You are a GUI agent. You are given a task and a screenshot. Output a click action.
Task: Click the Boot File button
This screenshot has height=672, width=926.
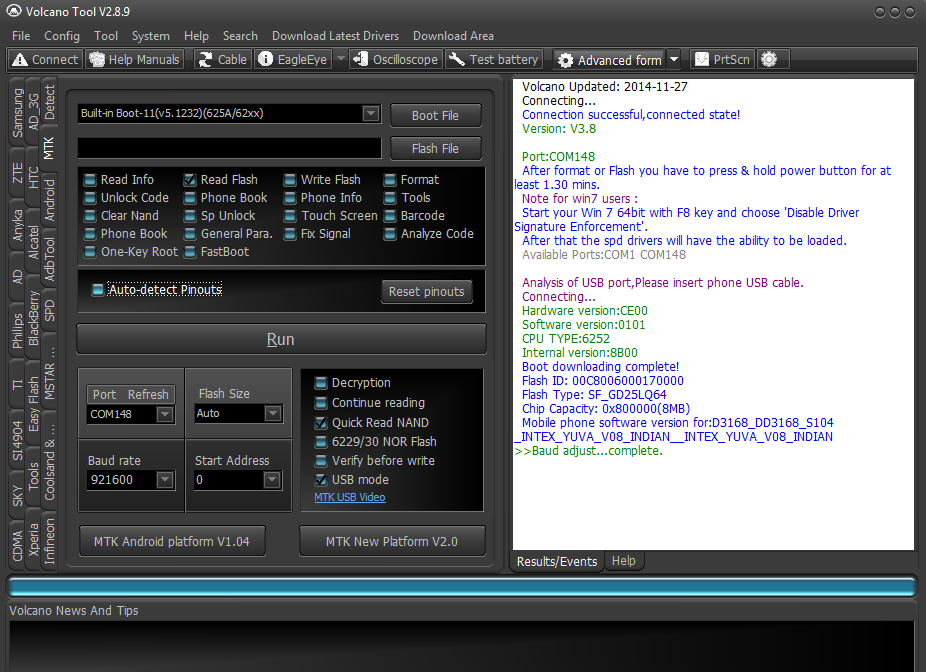pyautogui.click(x=435, y=116)
